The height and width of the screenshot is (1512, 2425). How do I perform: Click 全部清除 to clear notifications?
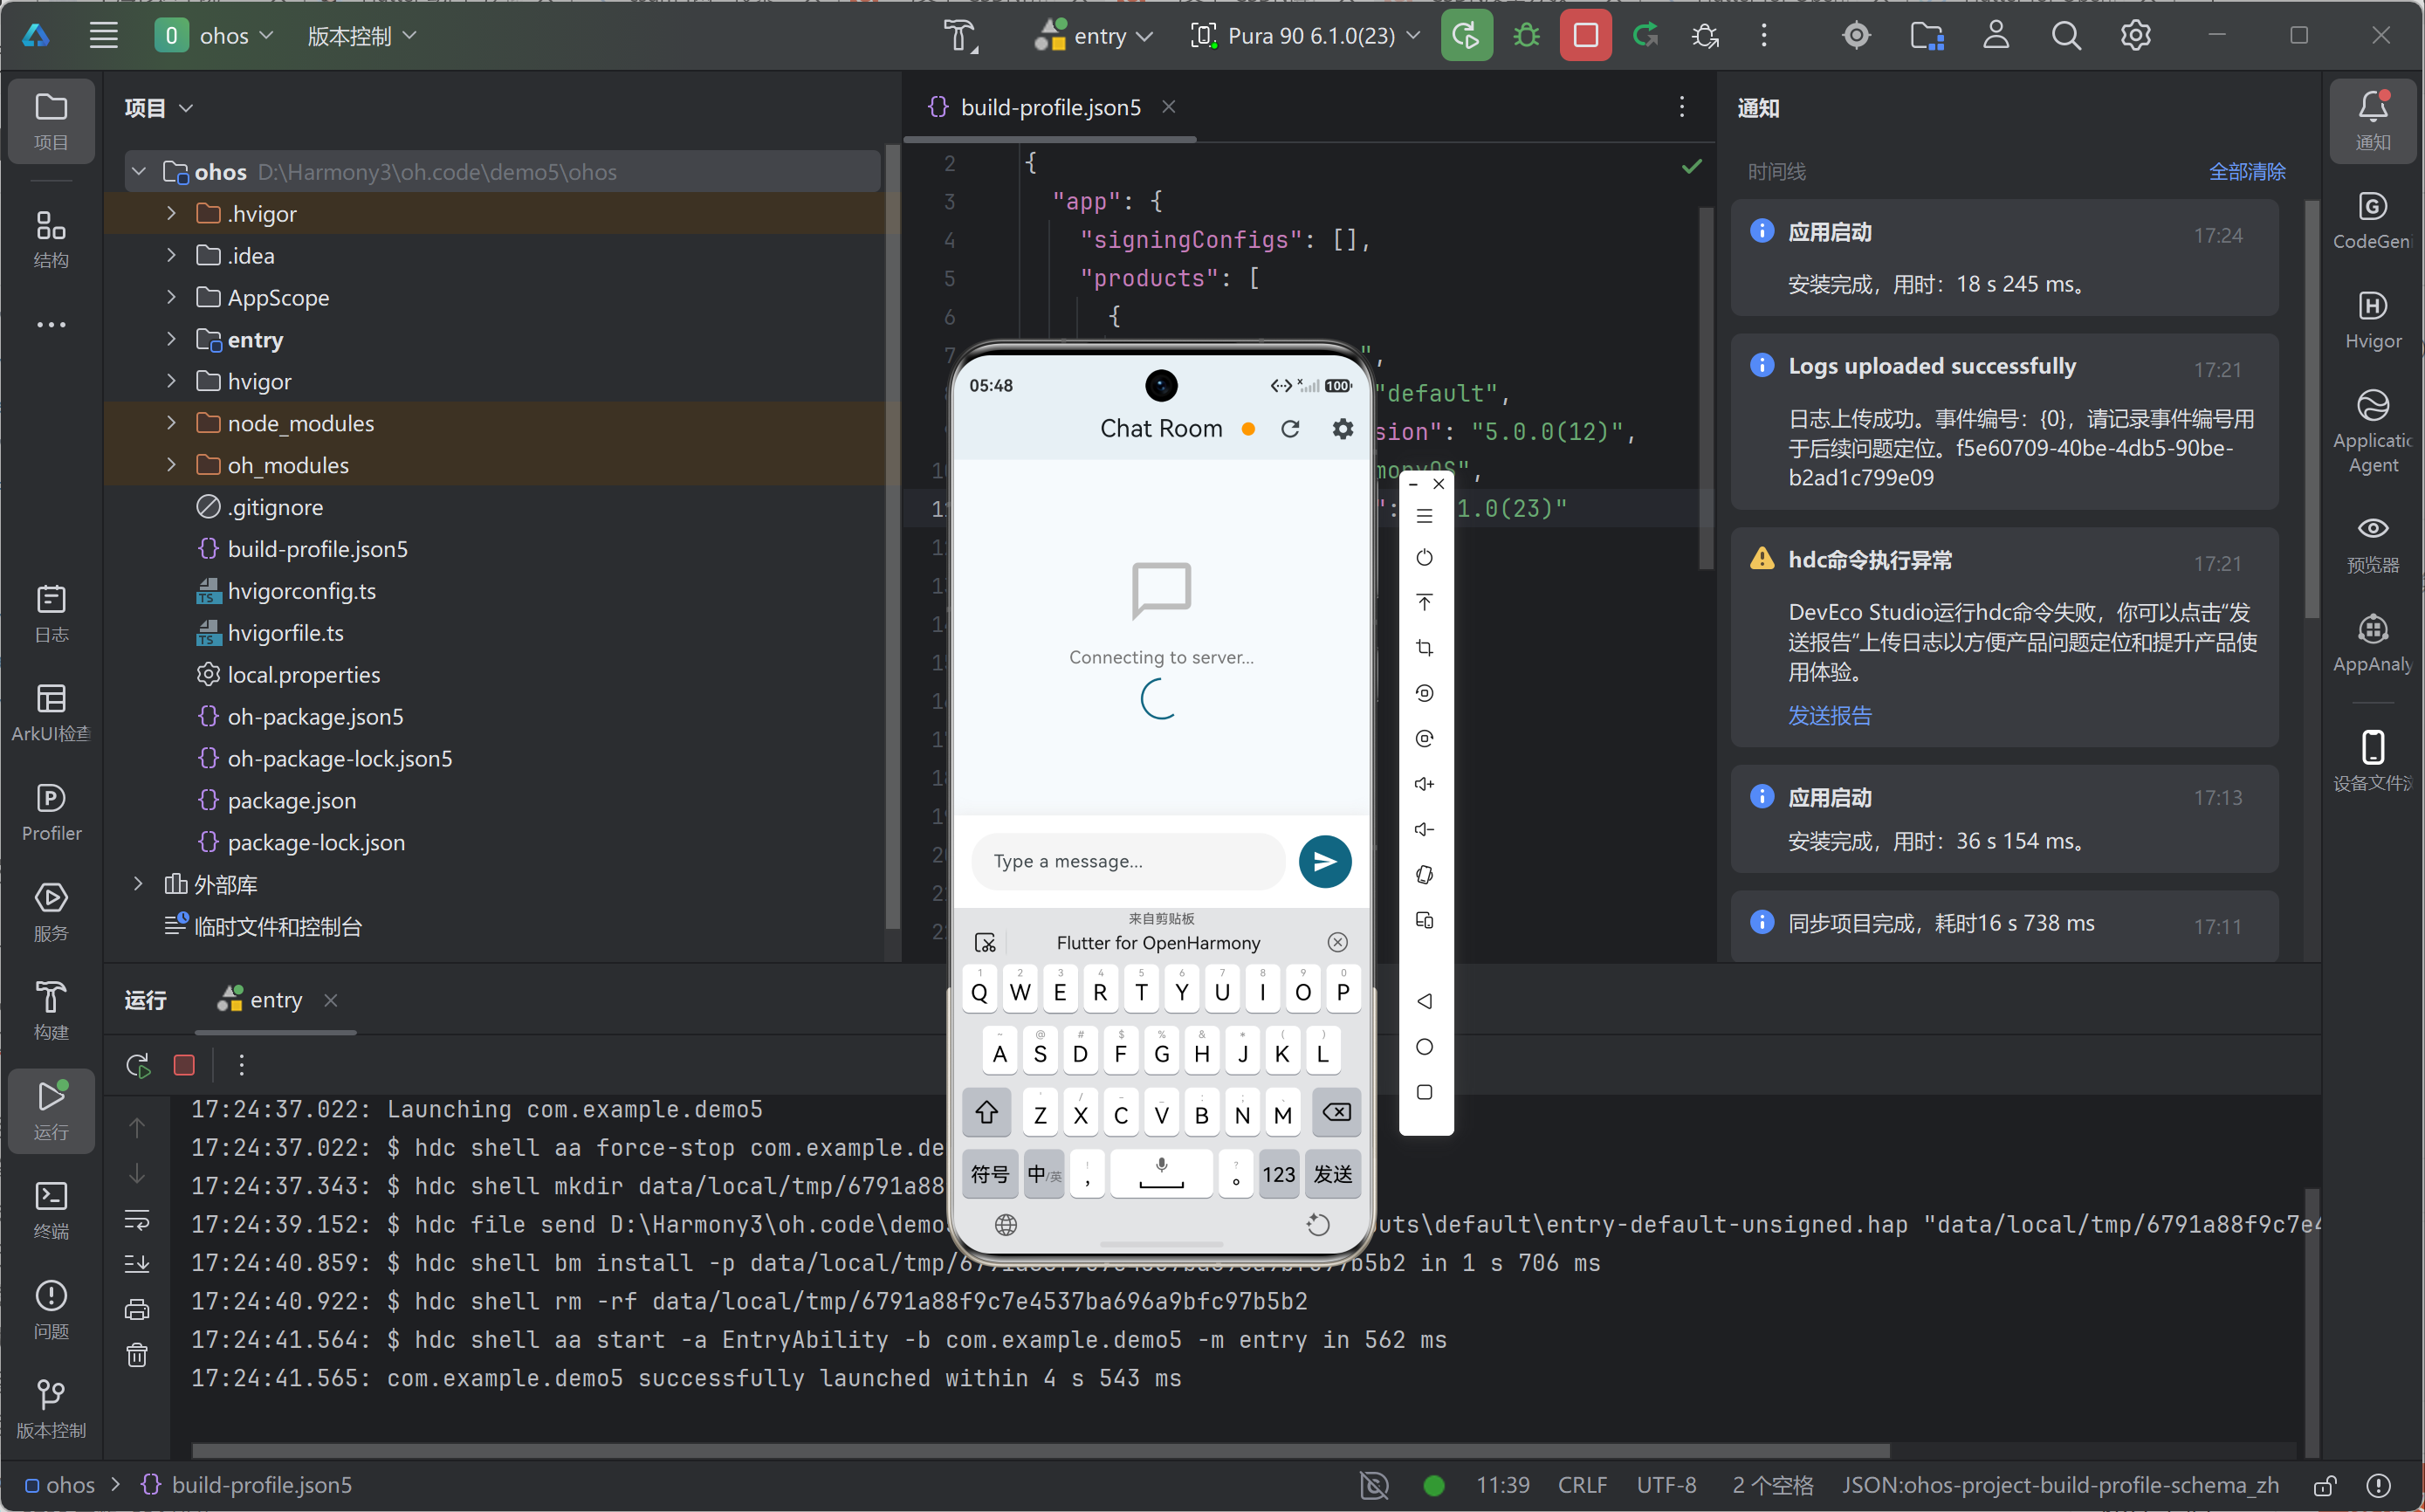(2246, 171)
